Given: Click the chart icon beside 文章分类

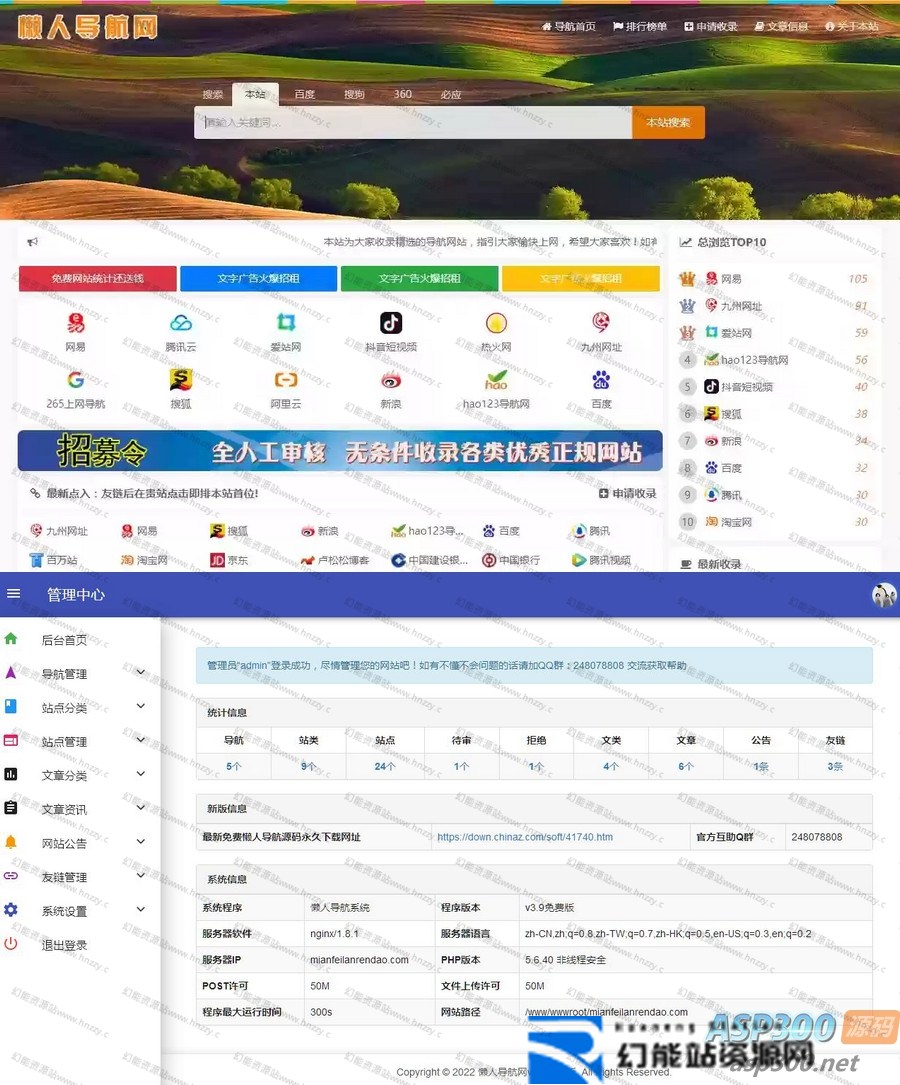Looking at the screenshot, I should click(11, 774).
